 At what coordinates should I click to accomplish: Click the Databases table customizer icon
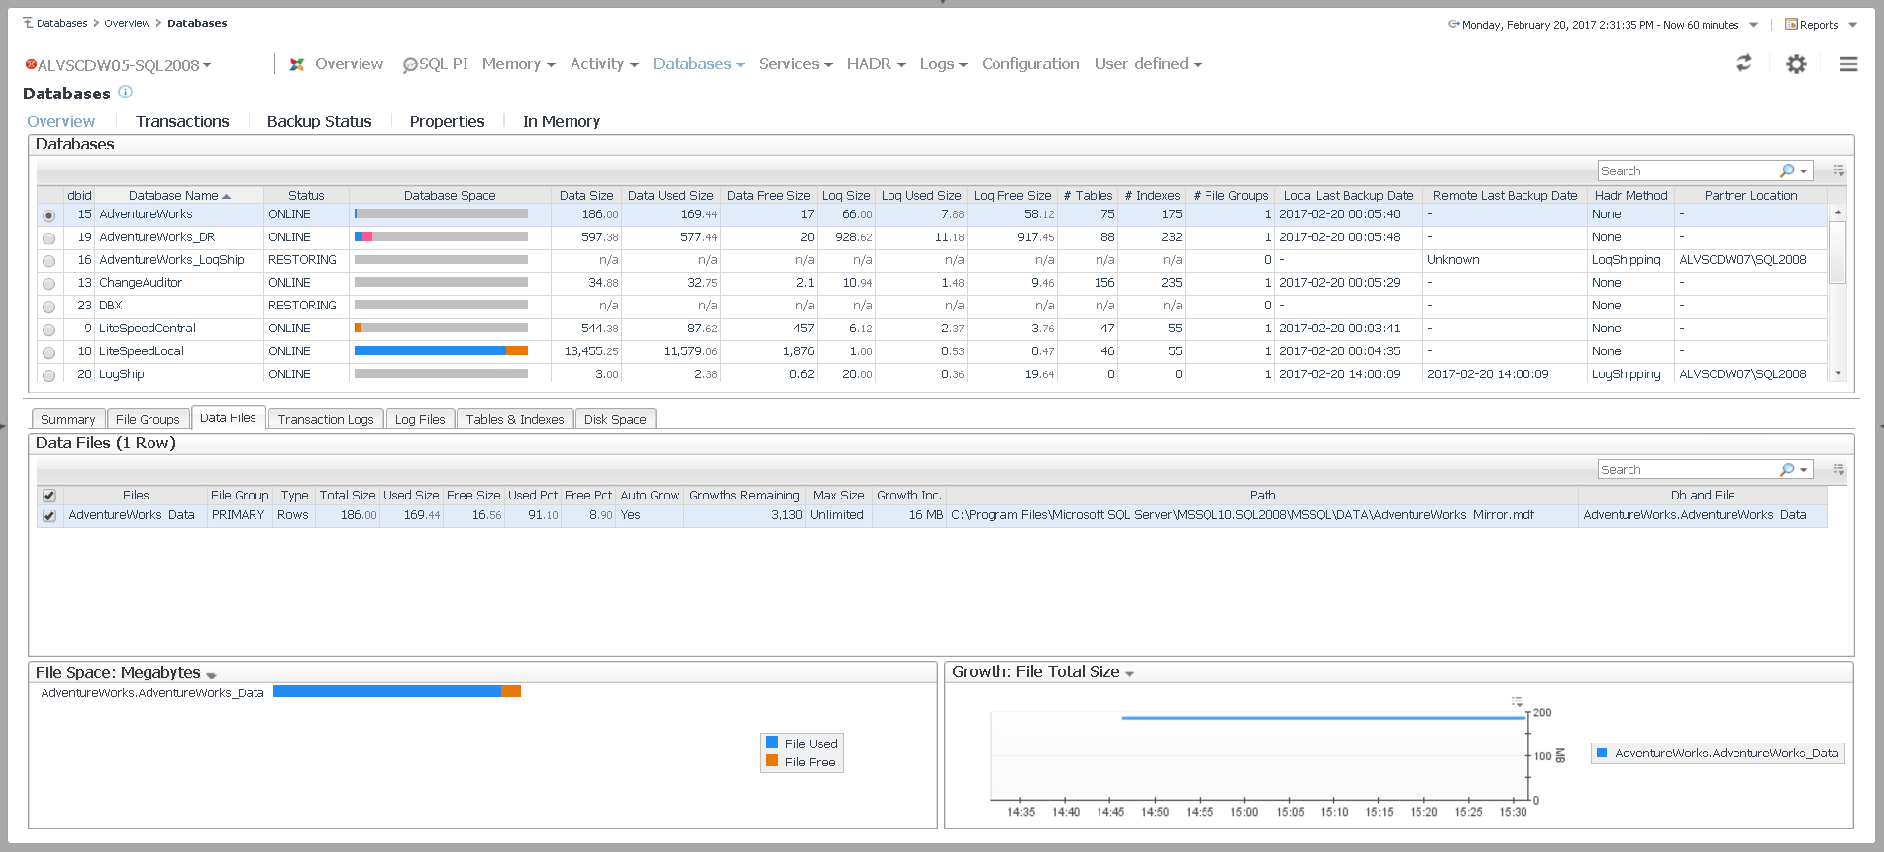(x=1838, y=171)
